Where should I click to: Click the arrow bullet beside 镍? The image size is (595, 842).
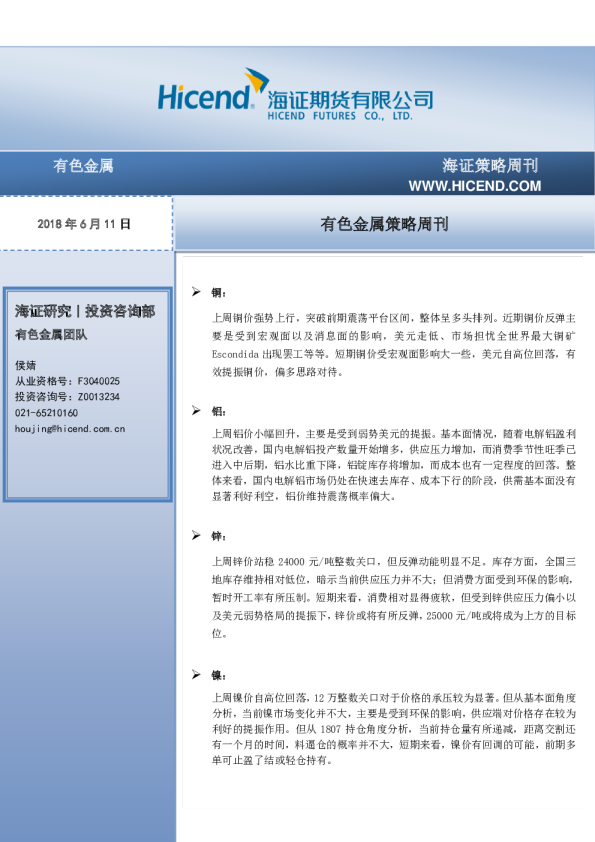pyautogui.click(x=196, y=674)
